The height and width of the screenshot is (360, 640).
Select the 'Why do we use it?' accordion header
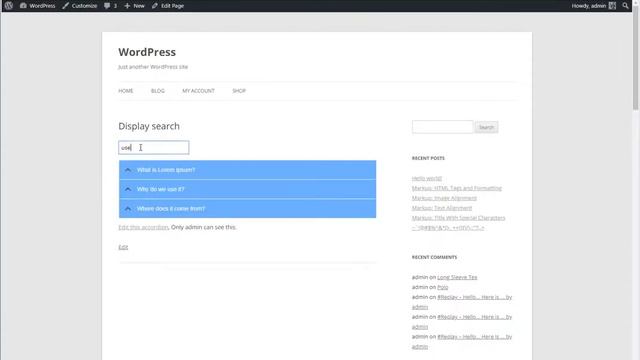coord(247,189)
